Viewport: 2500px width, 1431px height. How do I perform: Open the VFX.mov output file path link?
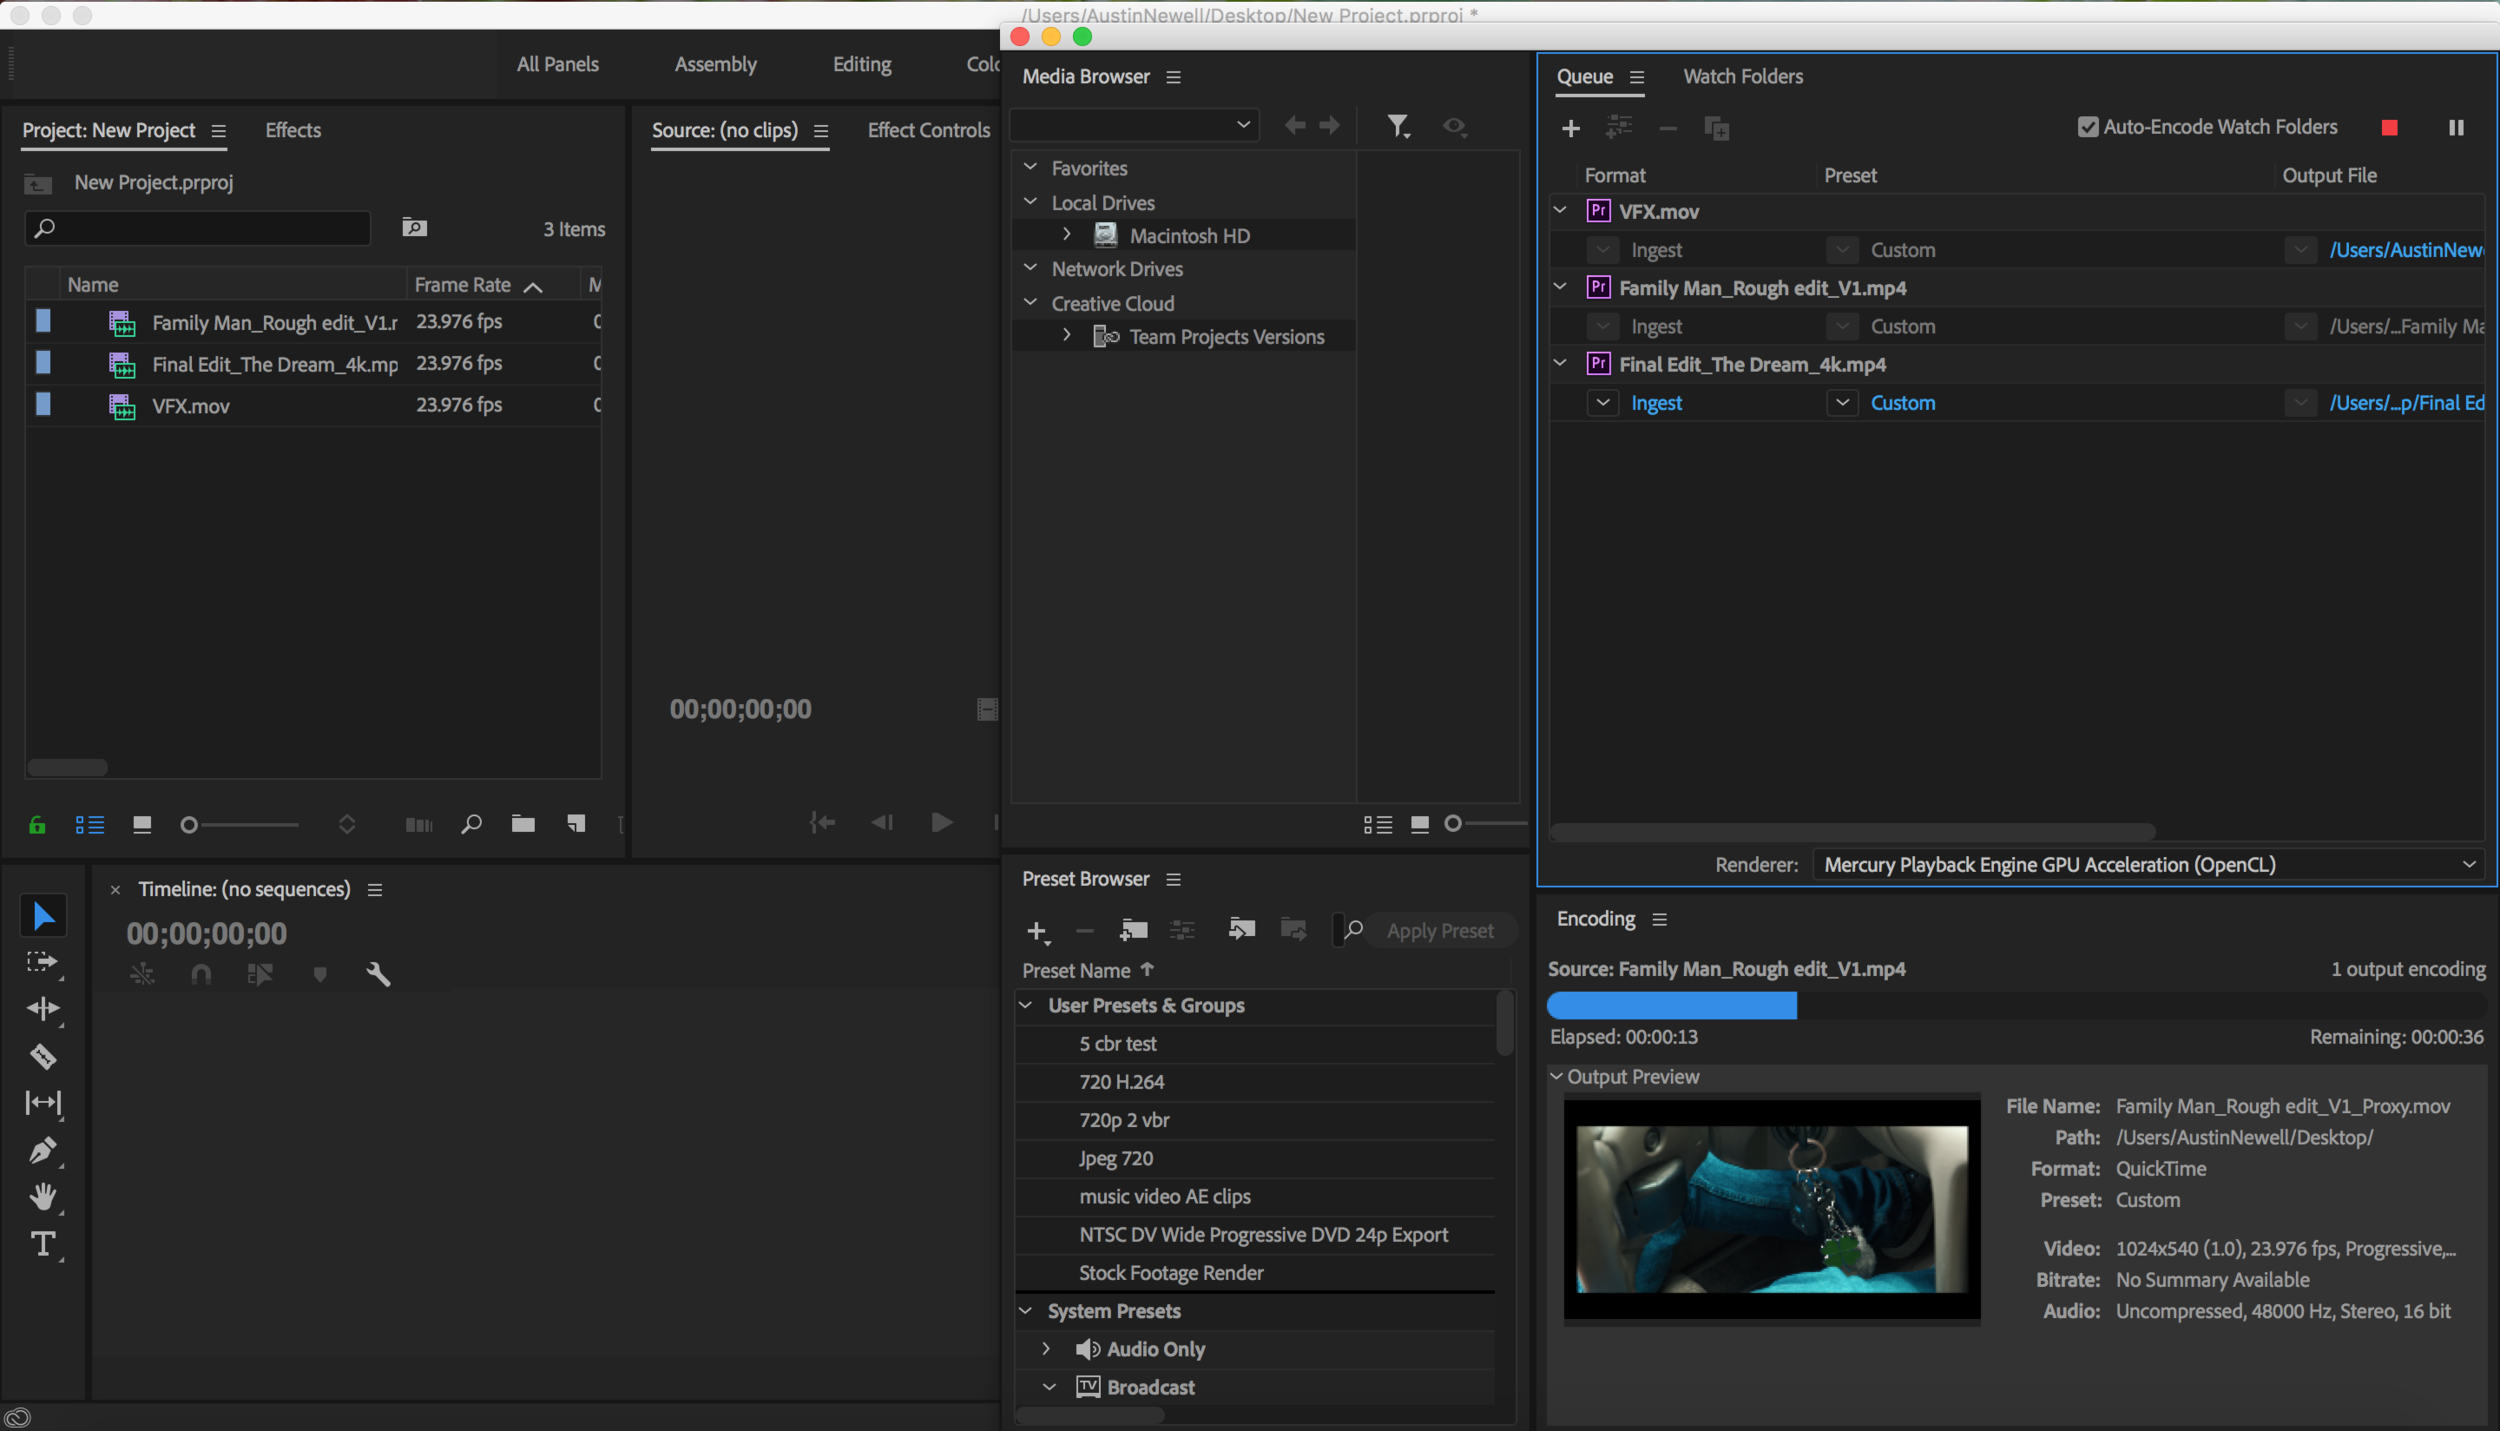(2406, 250)
